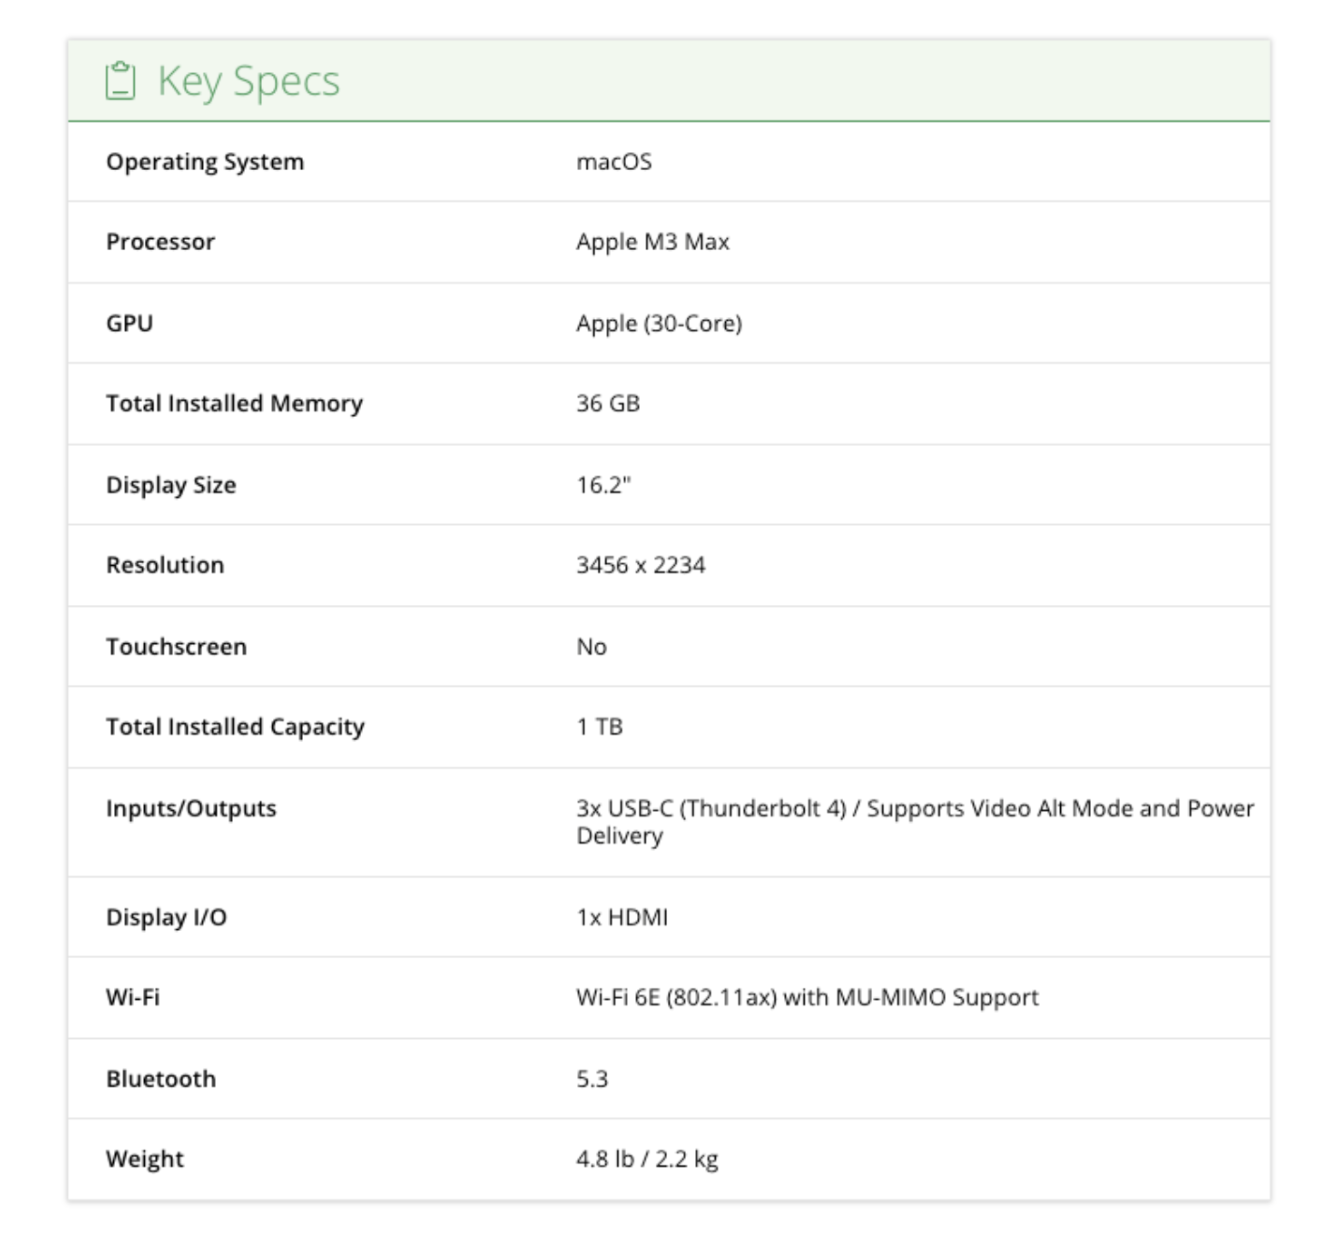
Task: Select the Apple M3 Max processor value
Action: click(x=652, y=242)
